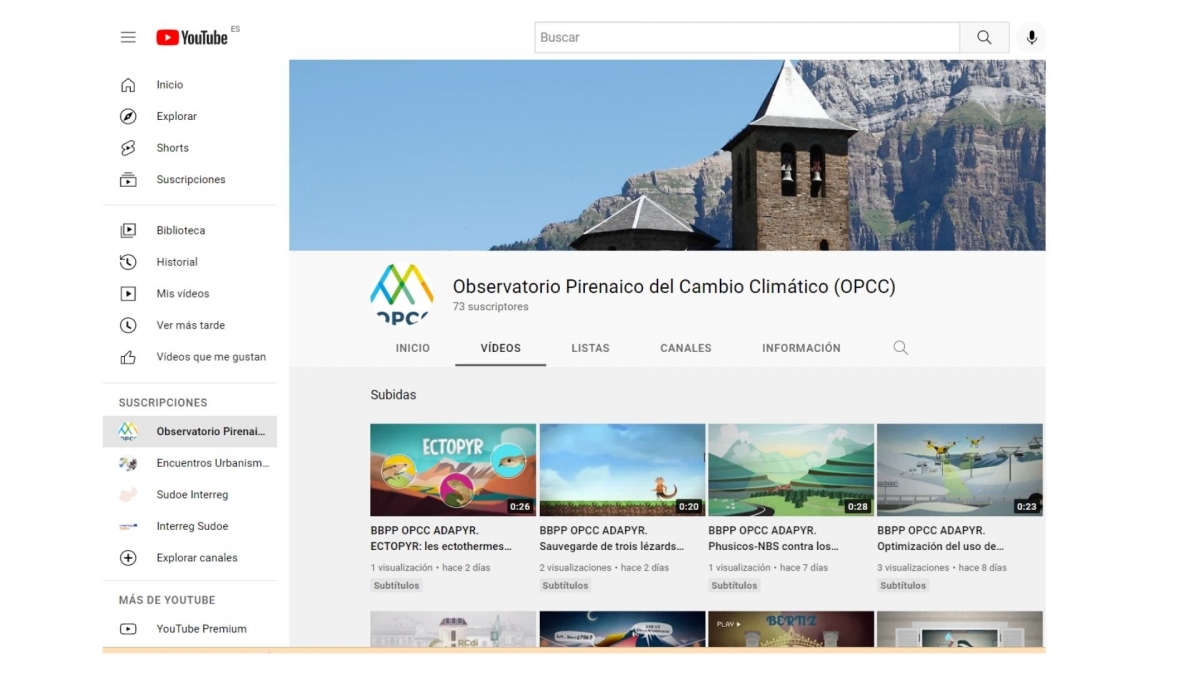
Task: Play the ECTOPYR video thumbnail
Action: [x=453, y=470]
